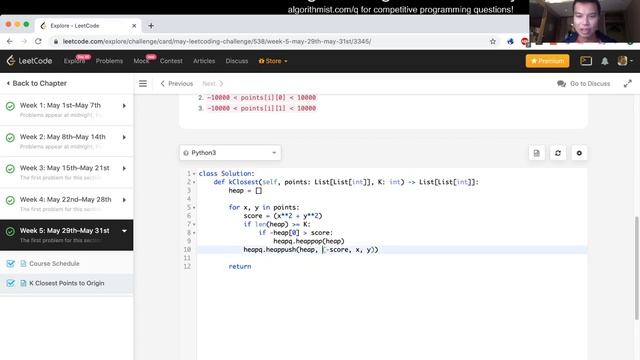The width and height of the screenshot is (640, 360).
Task: Click the K Closest Points document icon
Action: click(x=23, y=283)
